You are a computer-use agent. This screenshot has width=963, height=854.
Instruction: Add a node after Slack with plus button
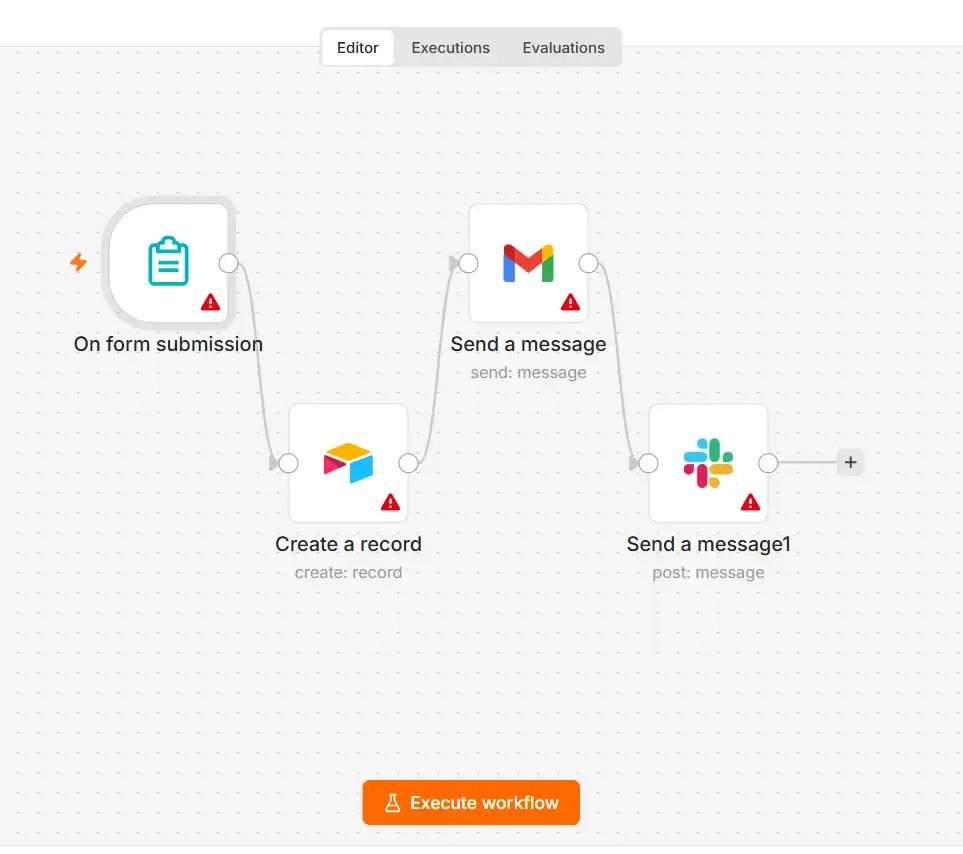(x=851, y=462)
